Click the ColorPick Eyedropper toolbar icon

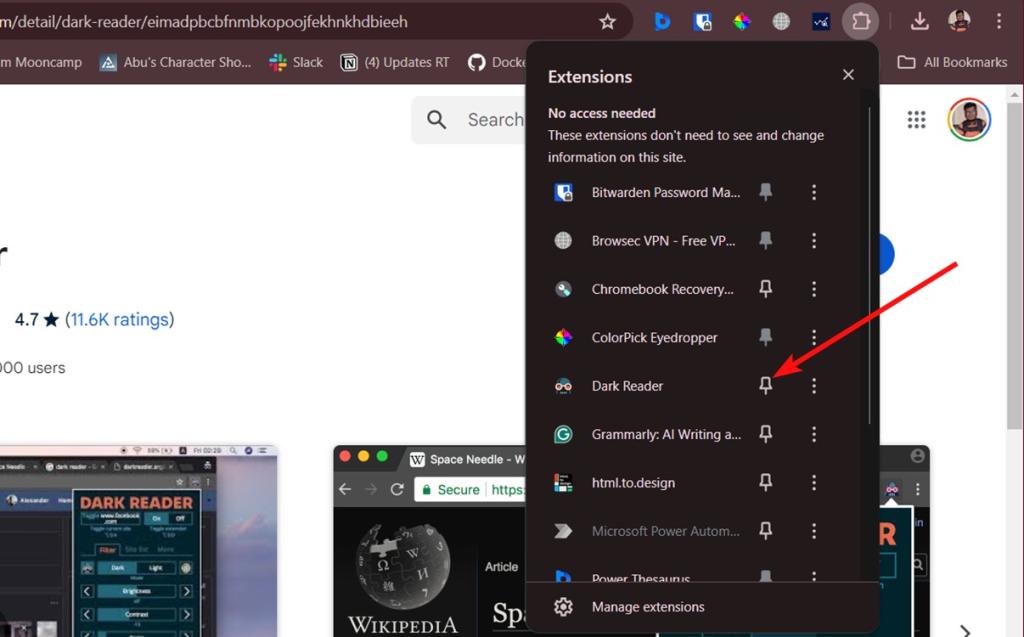[742, 21]
